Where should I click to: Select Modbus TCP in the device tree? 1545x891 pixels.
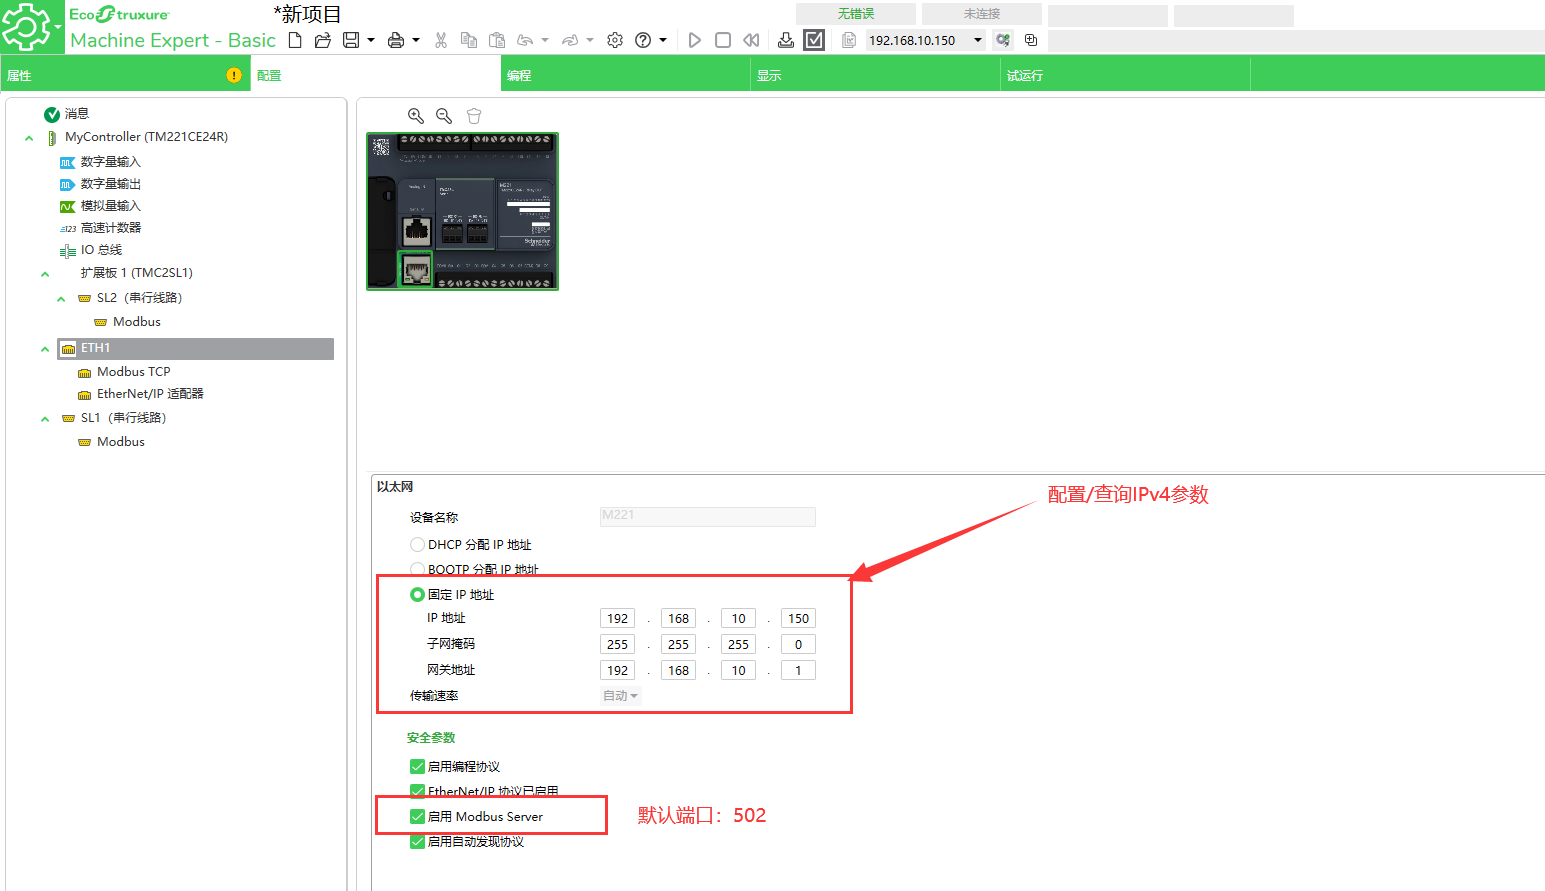tap(133, 372)
